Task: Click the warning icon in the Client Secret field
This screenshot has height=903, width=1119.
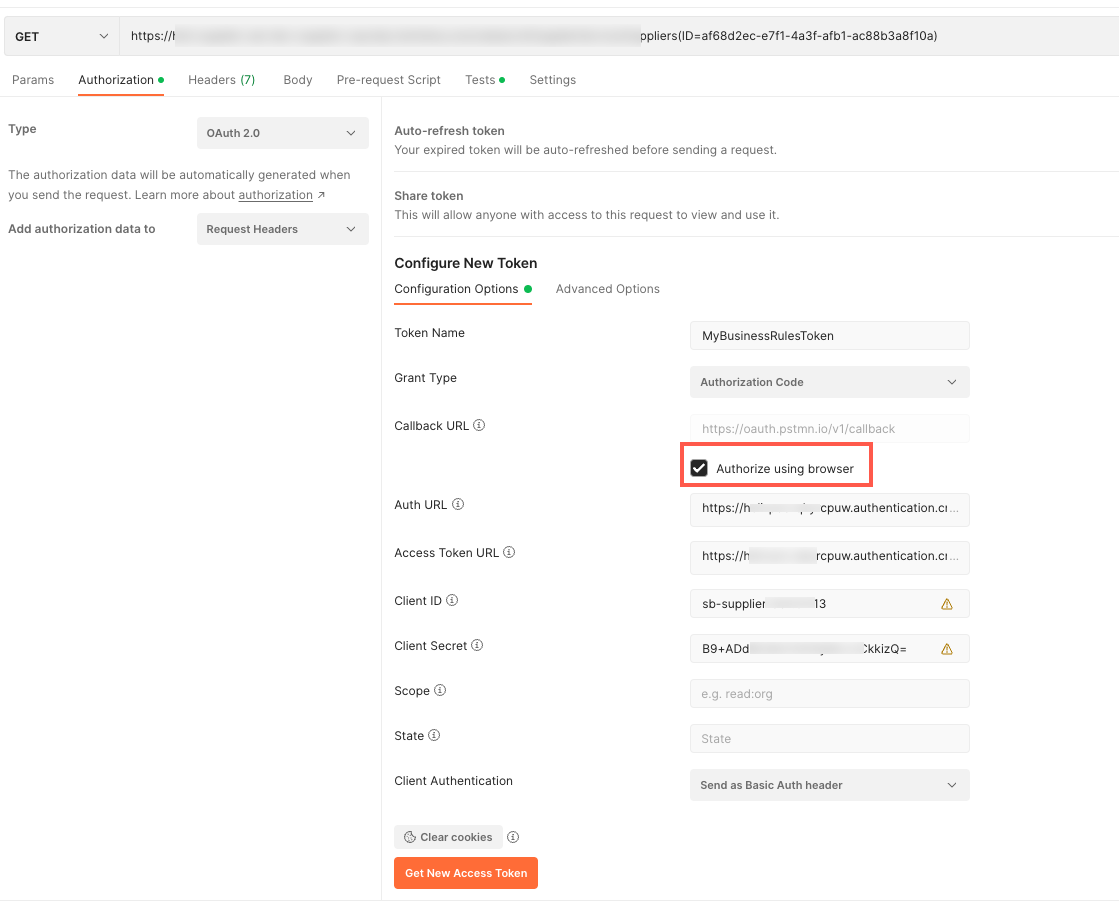Action: point(947,648)
